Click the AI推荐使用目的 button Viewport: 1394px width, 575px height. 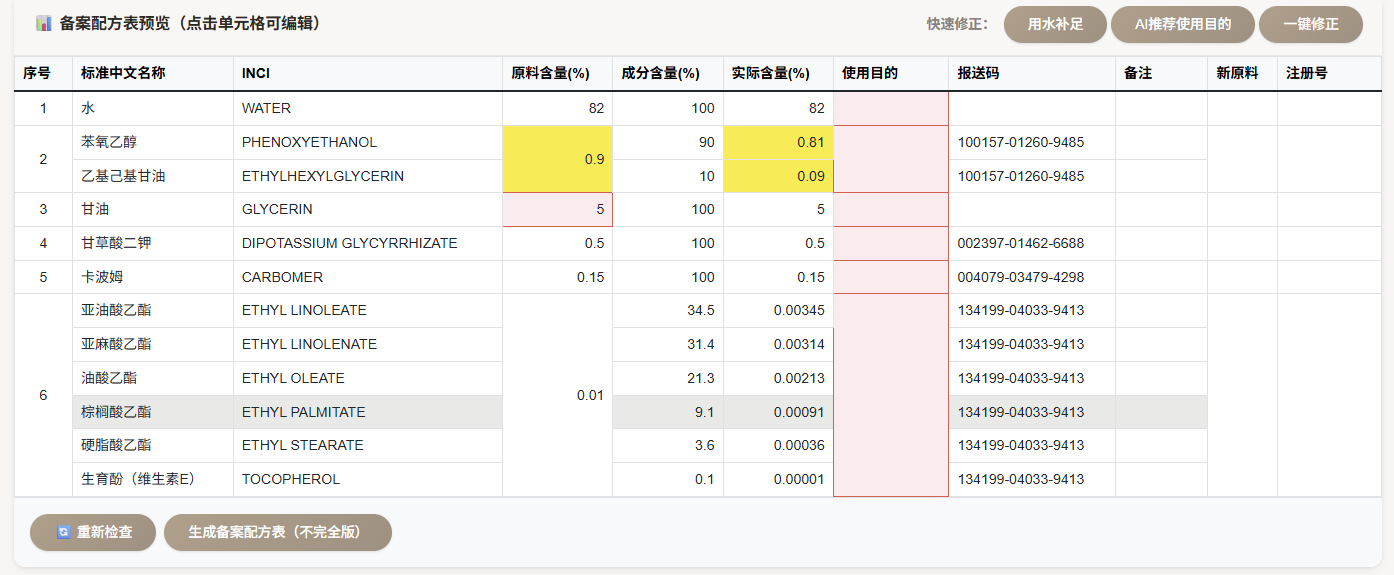click(x=1183, y=24)
